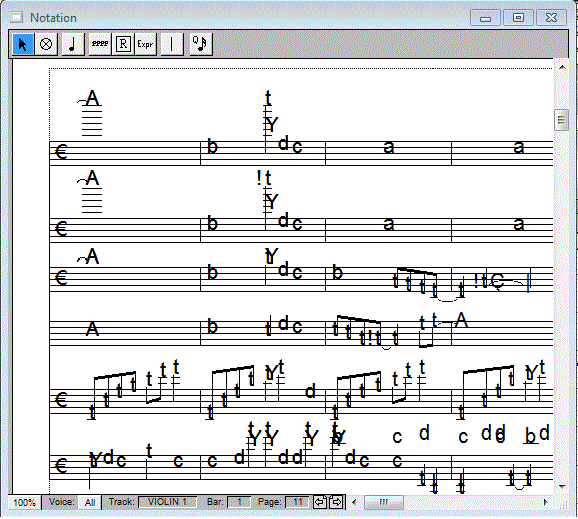Click the vertical scrollbar down arrow

point(562,487)
